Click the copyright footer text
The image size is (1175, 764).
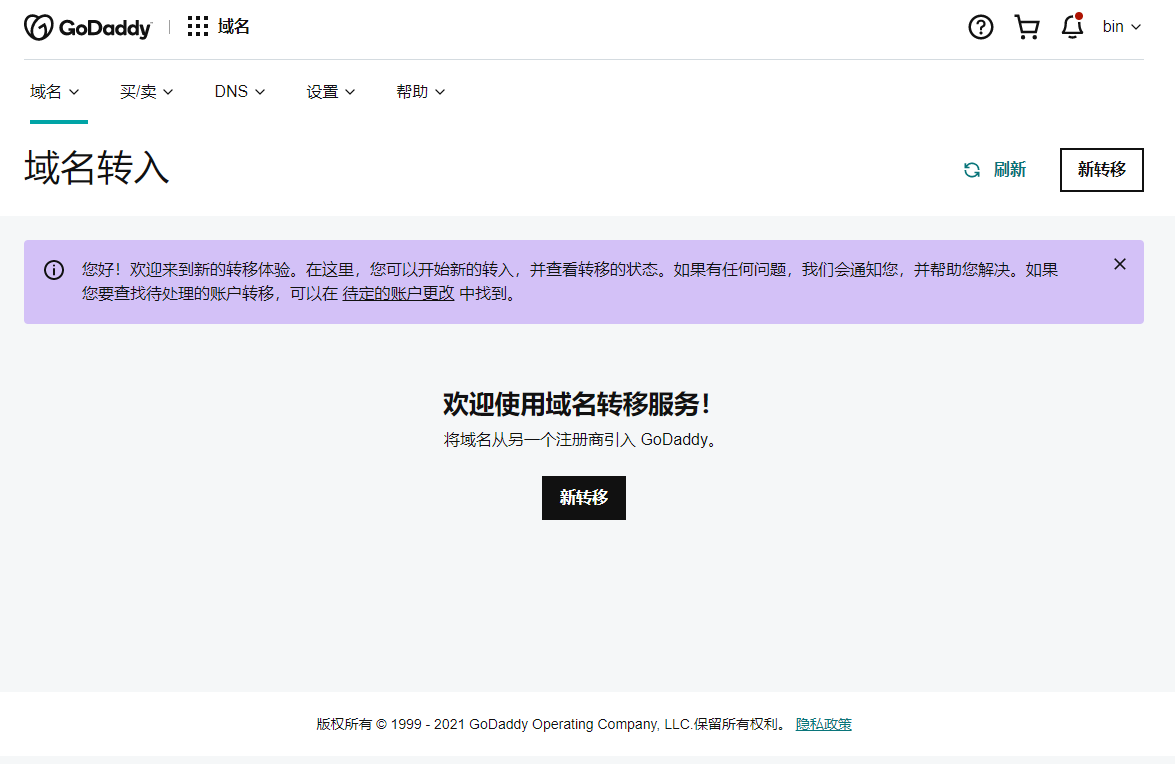point(553,724)
